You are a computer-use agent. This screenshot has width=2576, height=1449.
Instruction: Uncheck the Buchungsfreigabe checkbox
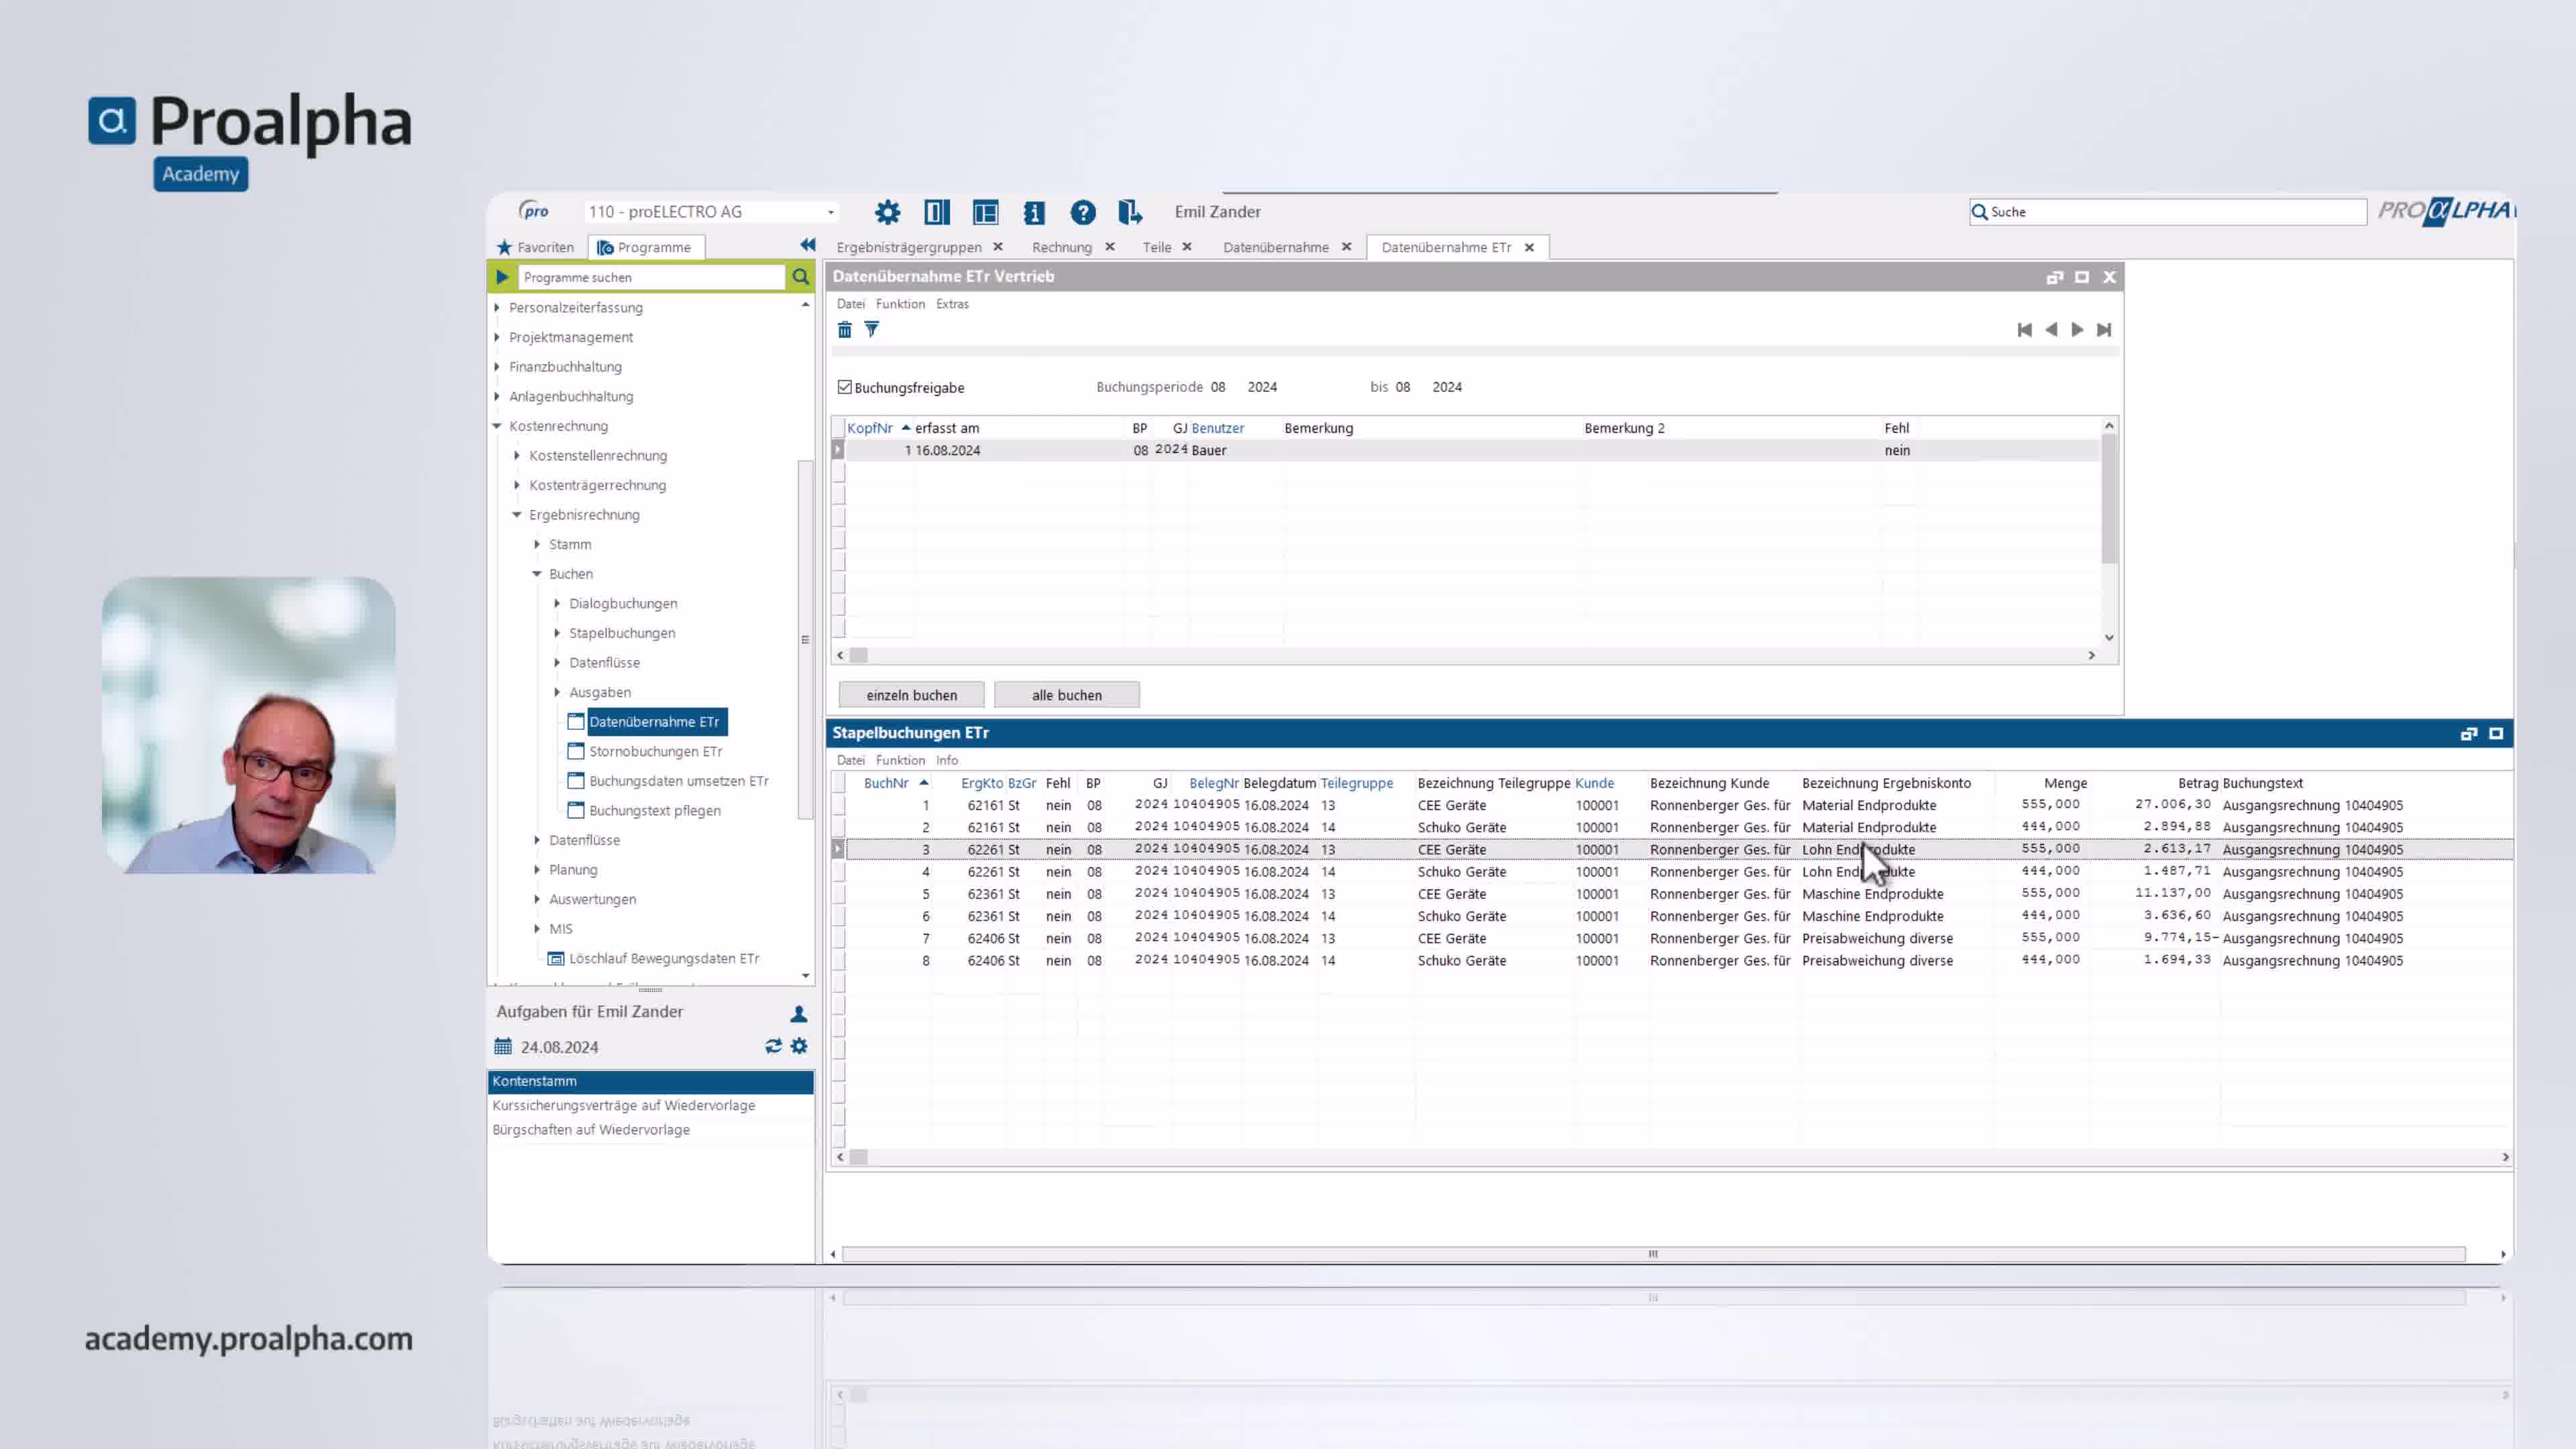[x=845, y=387]
